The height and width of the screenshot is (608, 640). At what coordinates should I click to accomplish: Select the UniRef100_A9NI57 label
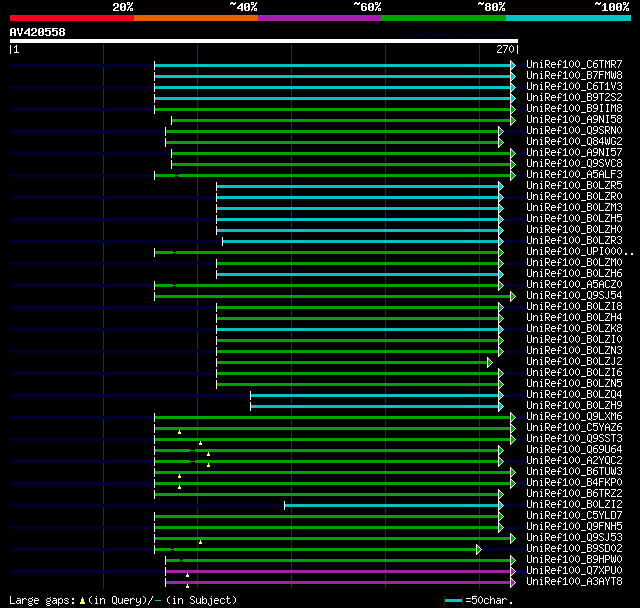[574, 153]
